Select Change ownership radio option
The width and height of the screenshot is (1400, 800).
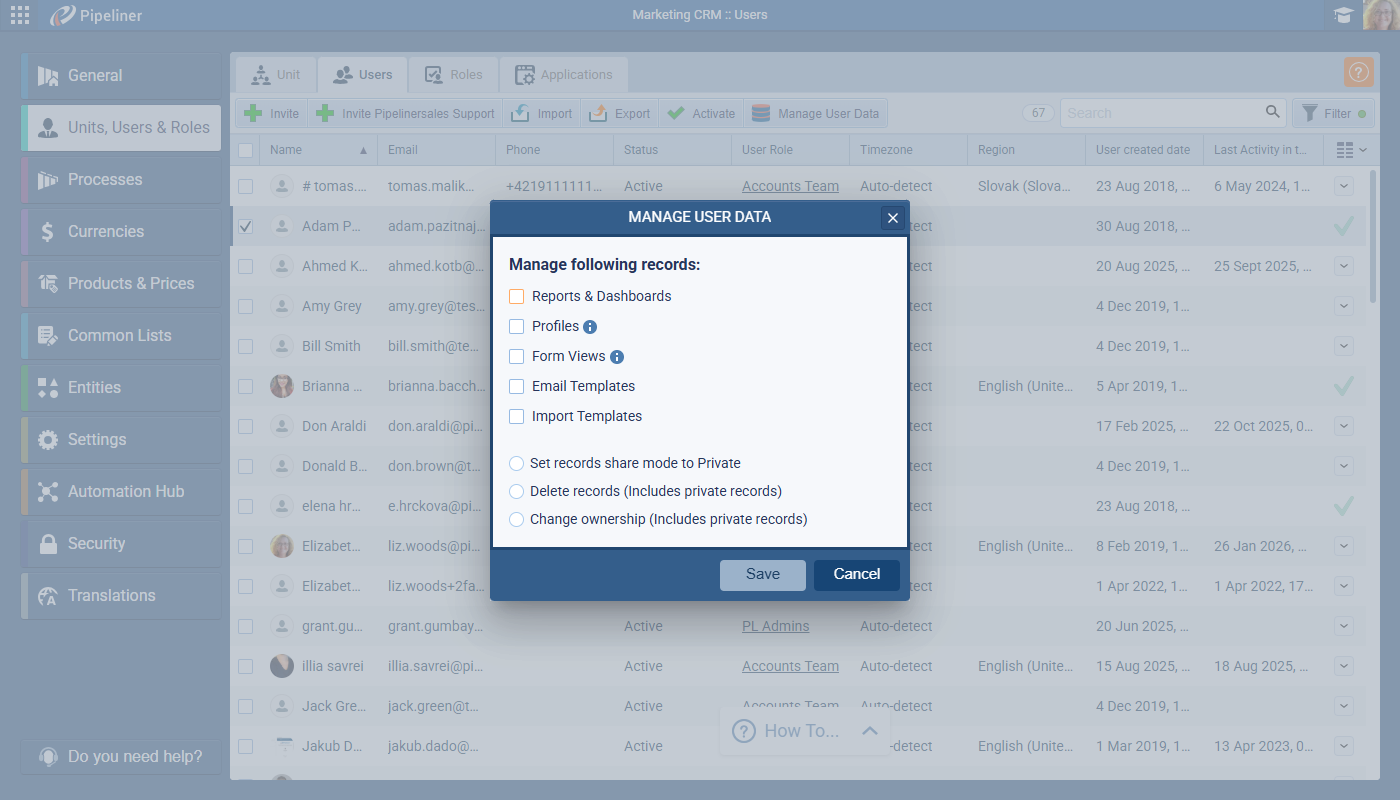pos(517,520)
